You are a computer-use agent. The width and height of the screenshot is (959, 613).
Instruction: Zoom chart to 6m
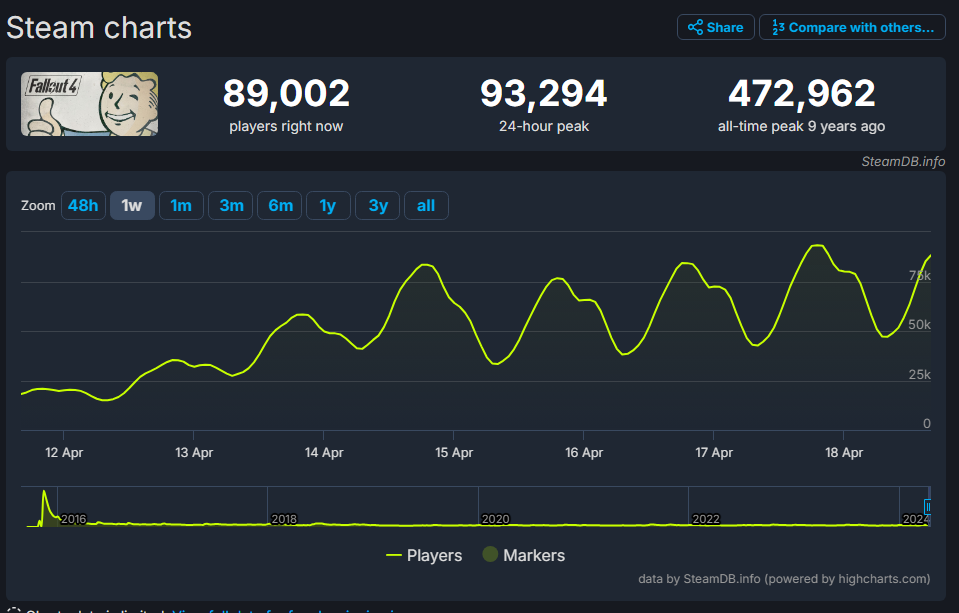[280, 206]
